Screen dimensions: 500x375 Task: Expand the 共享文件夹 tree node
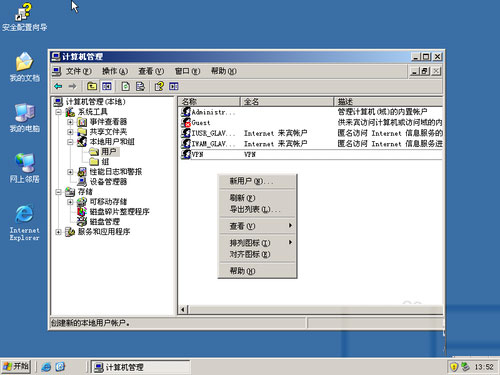coord(70,132)
